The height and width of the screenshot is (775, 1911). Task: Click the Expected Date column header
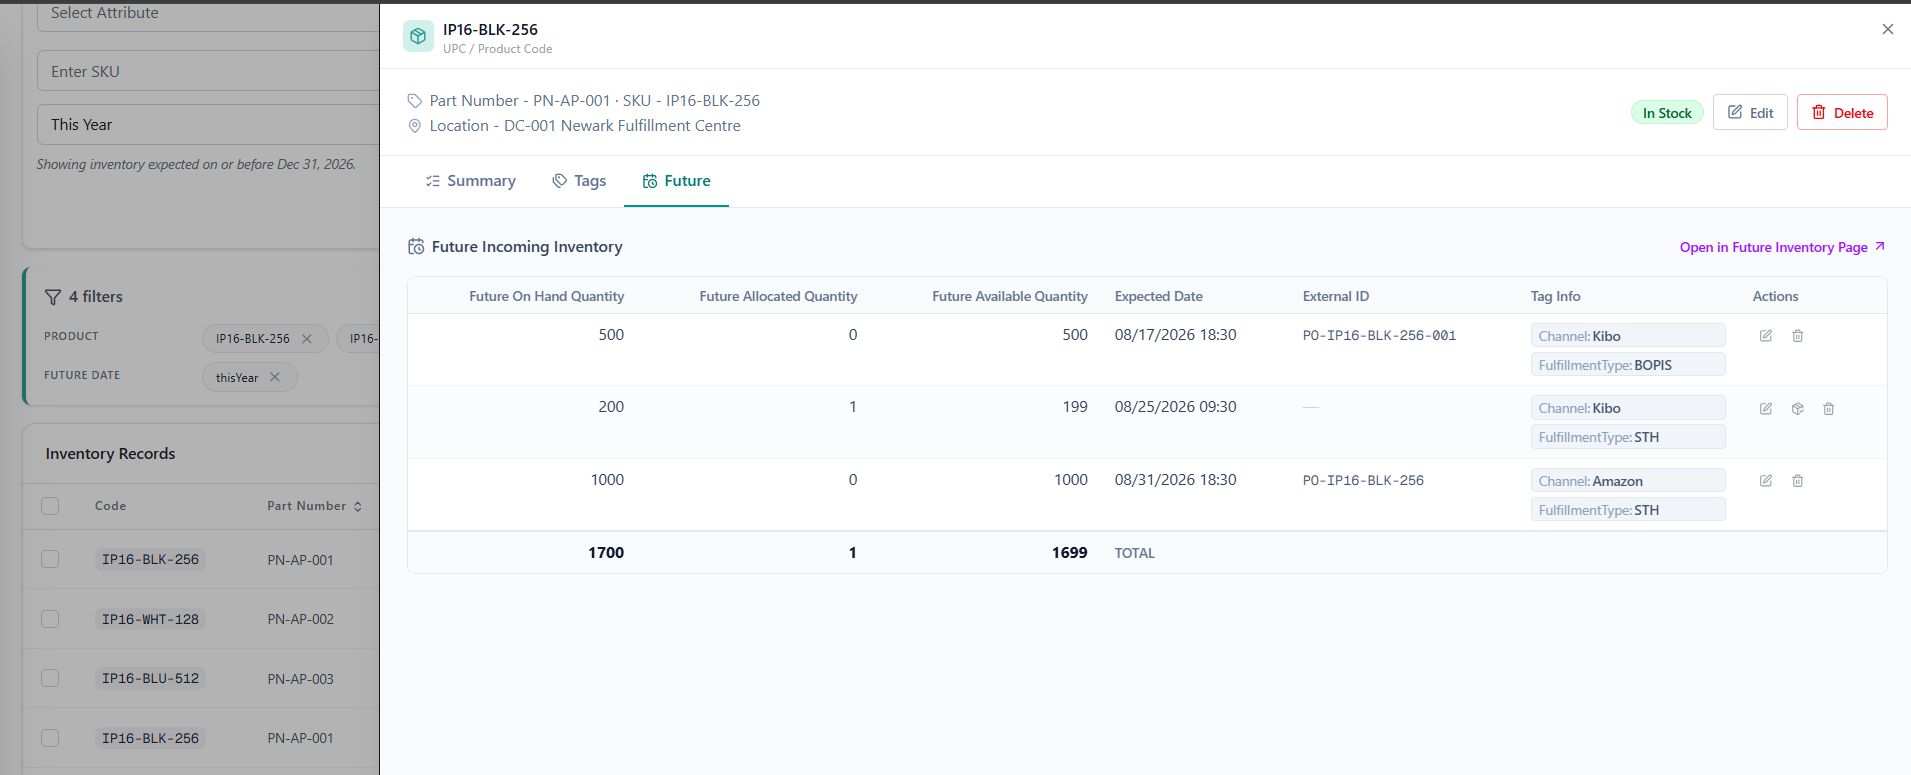click(x=1158, y=297)
